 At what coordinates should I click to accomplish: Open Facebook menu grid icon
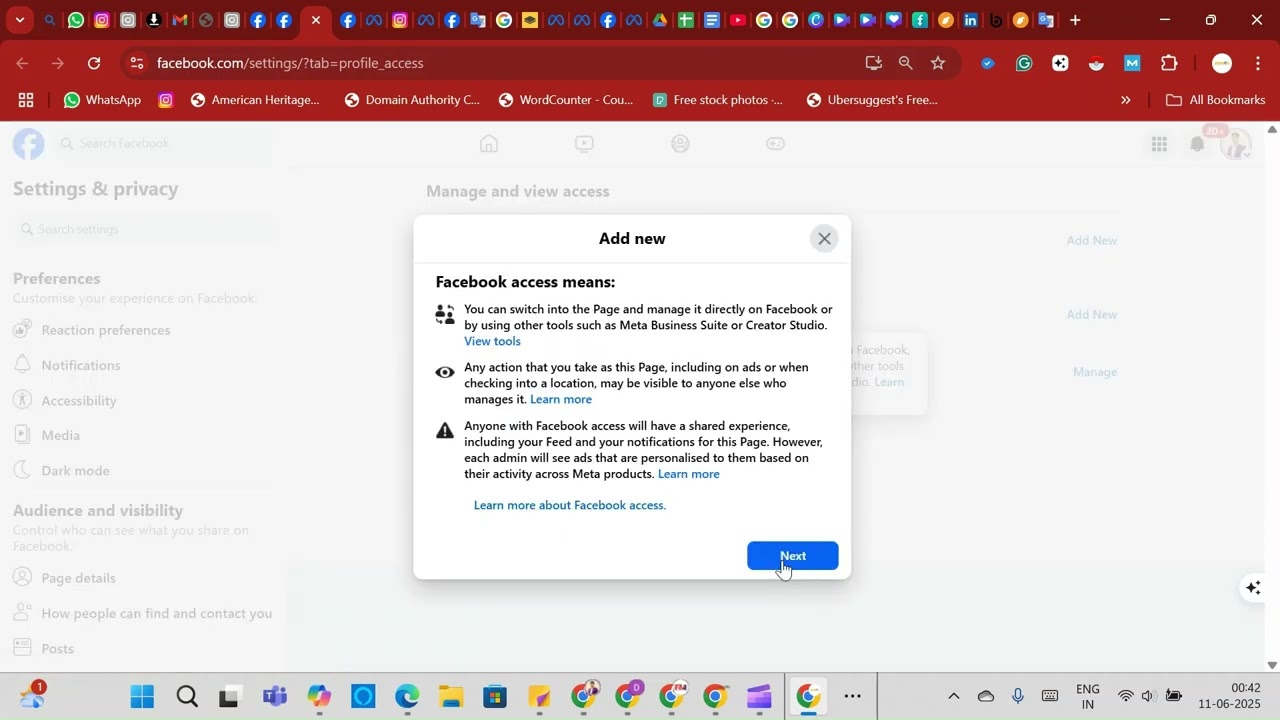point(1159,144)
